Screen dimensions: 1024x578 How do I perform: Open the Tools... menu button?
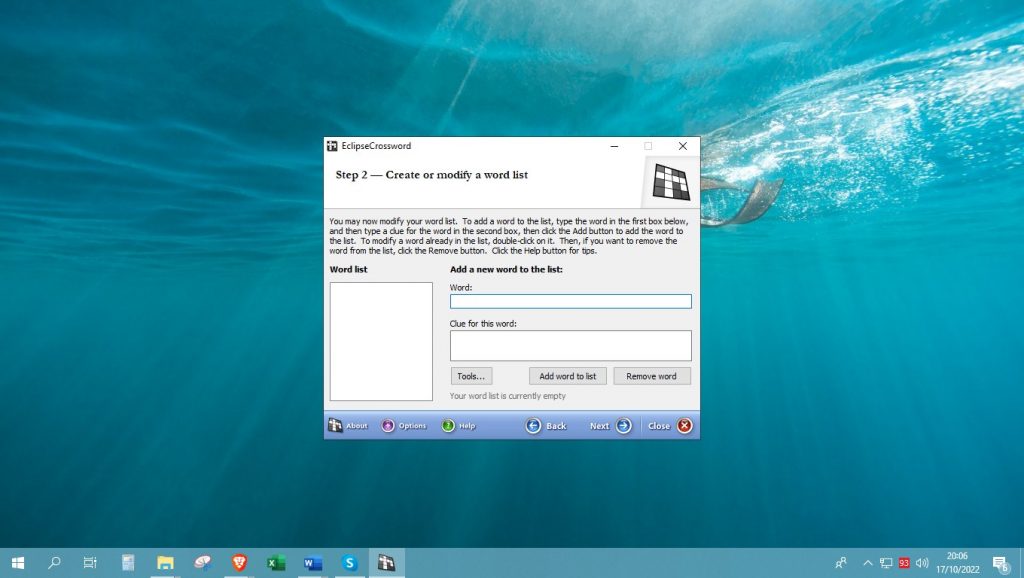point(471,376)
